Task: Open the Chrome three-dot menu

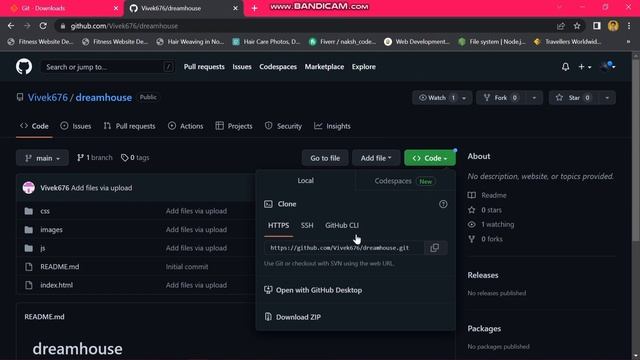Action: pyautogui.click(x=629, y=26)
